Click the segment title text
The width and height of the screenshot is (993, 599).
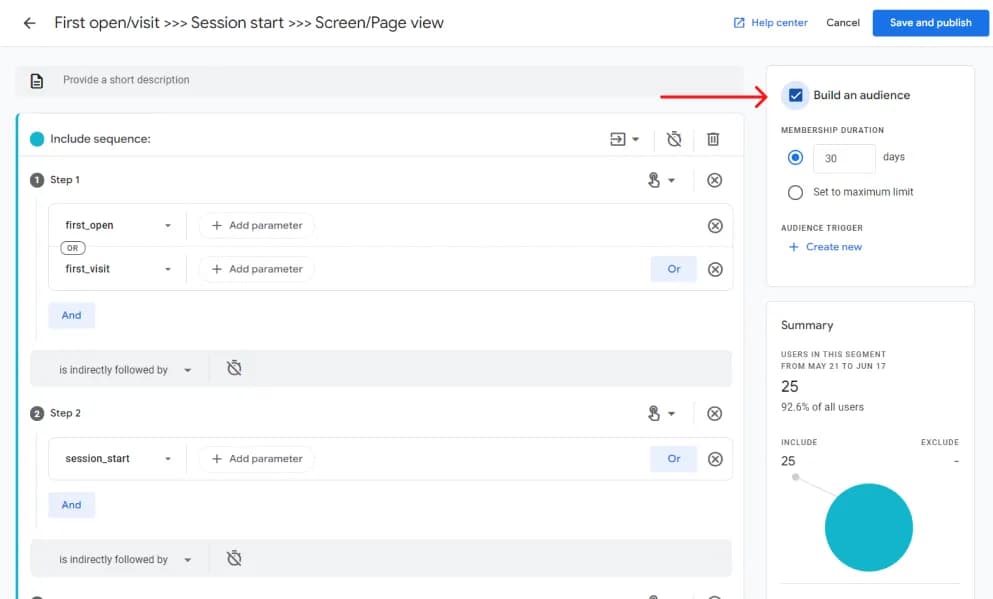coord(249,23)
